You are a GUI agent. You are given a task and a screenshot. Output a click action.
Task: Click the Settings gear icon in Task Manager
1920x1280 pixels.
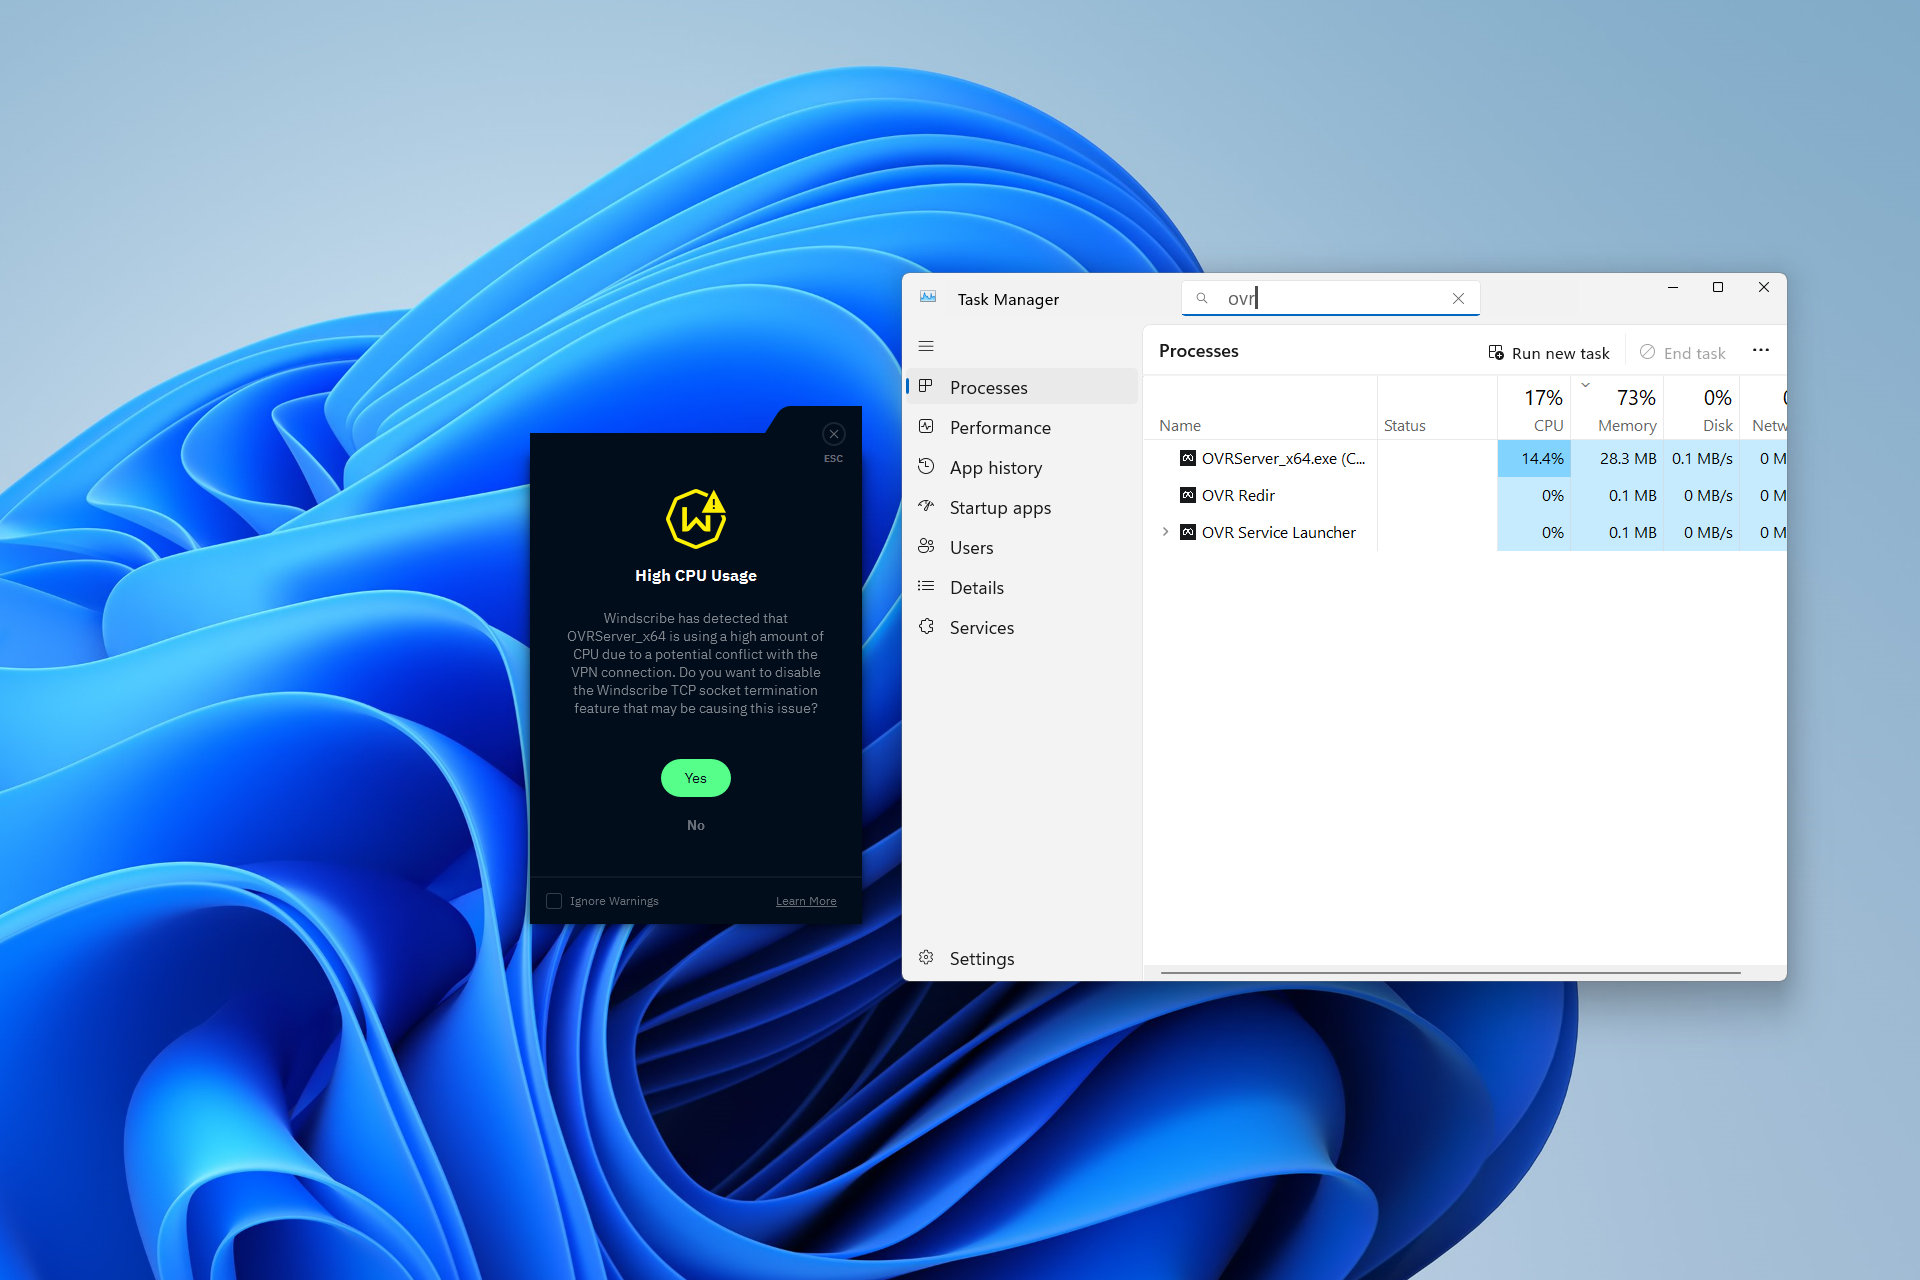coord(929,959)
